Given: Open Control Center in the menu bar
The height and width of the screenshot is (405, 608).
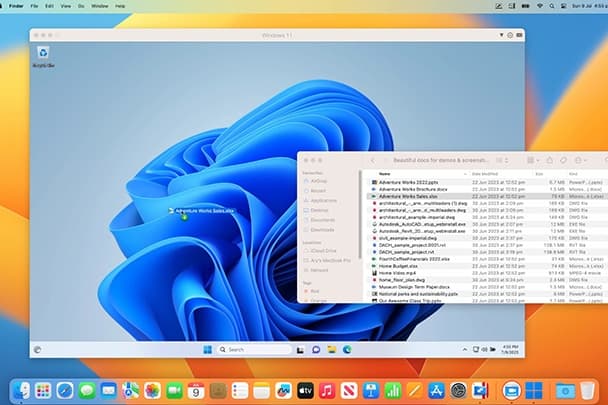Looking at the screenshot, I should pyautogui.click(x=563, y=6).
